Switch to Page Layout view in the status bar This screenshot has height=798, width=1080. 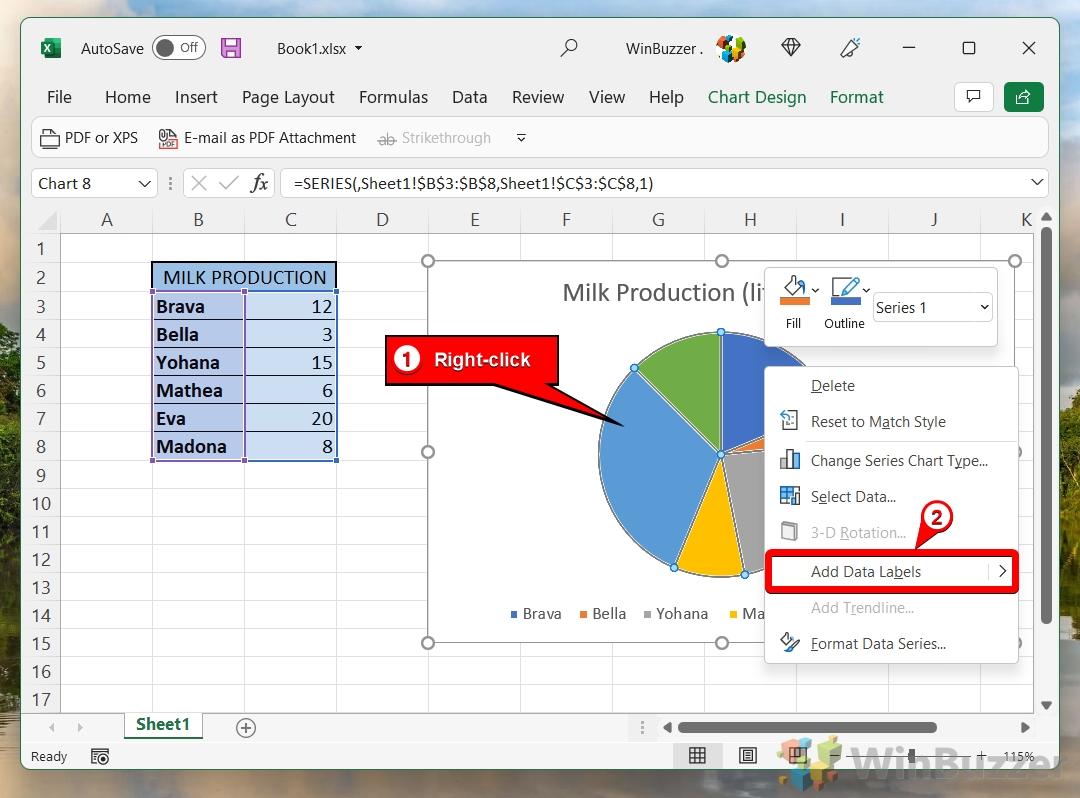coord(748,756)
